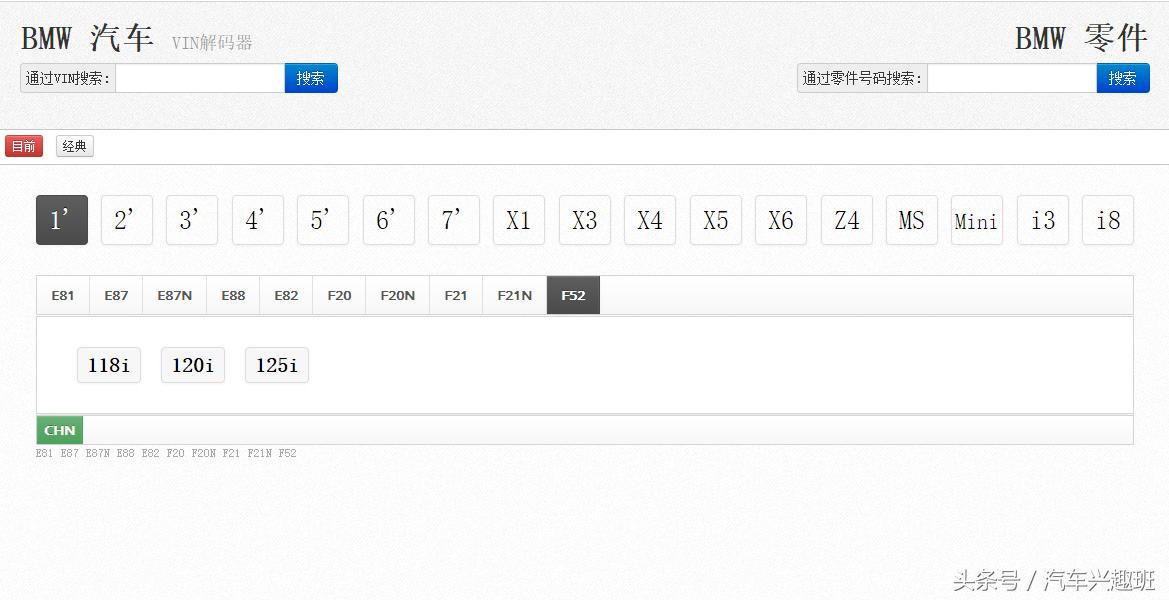Choose the 118i model variant

(109, 365)
